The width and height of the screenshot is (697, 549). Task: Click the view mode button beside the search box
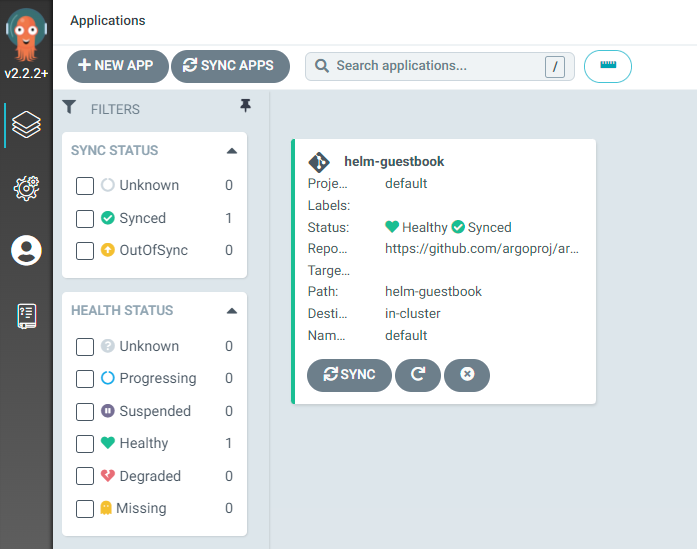coord(608,66)
